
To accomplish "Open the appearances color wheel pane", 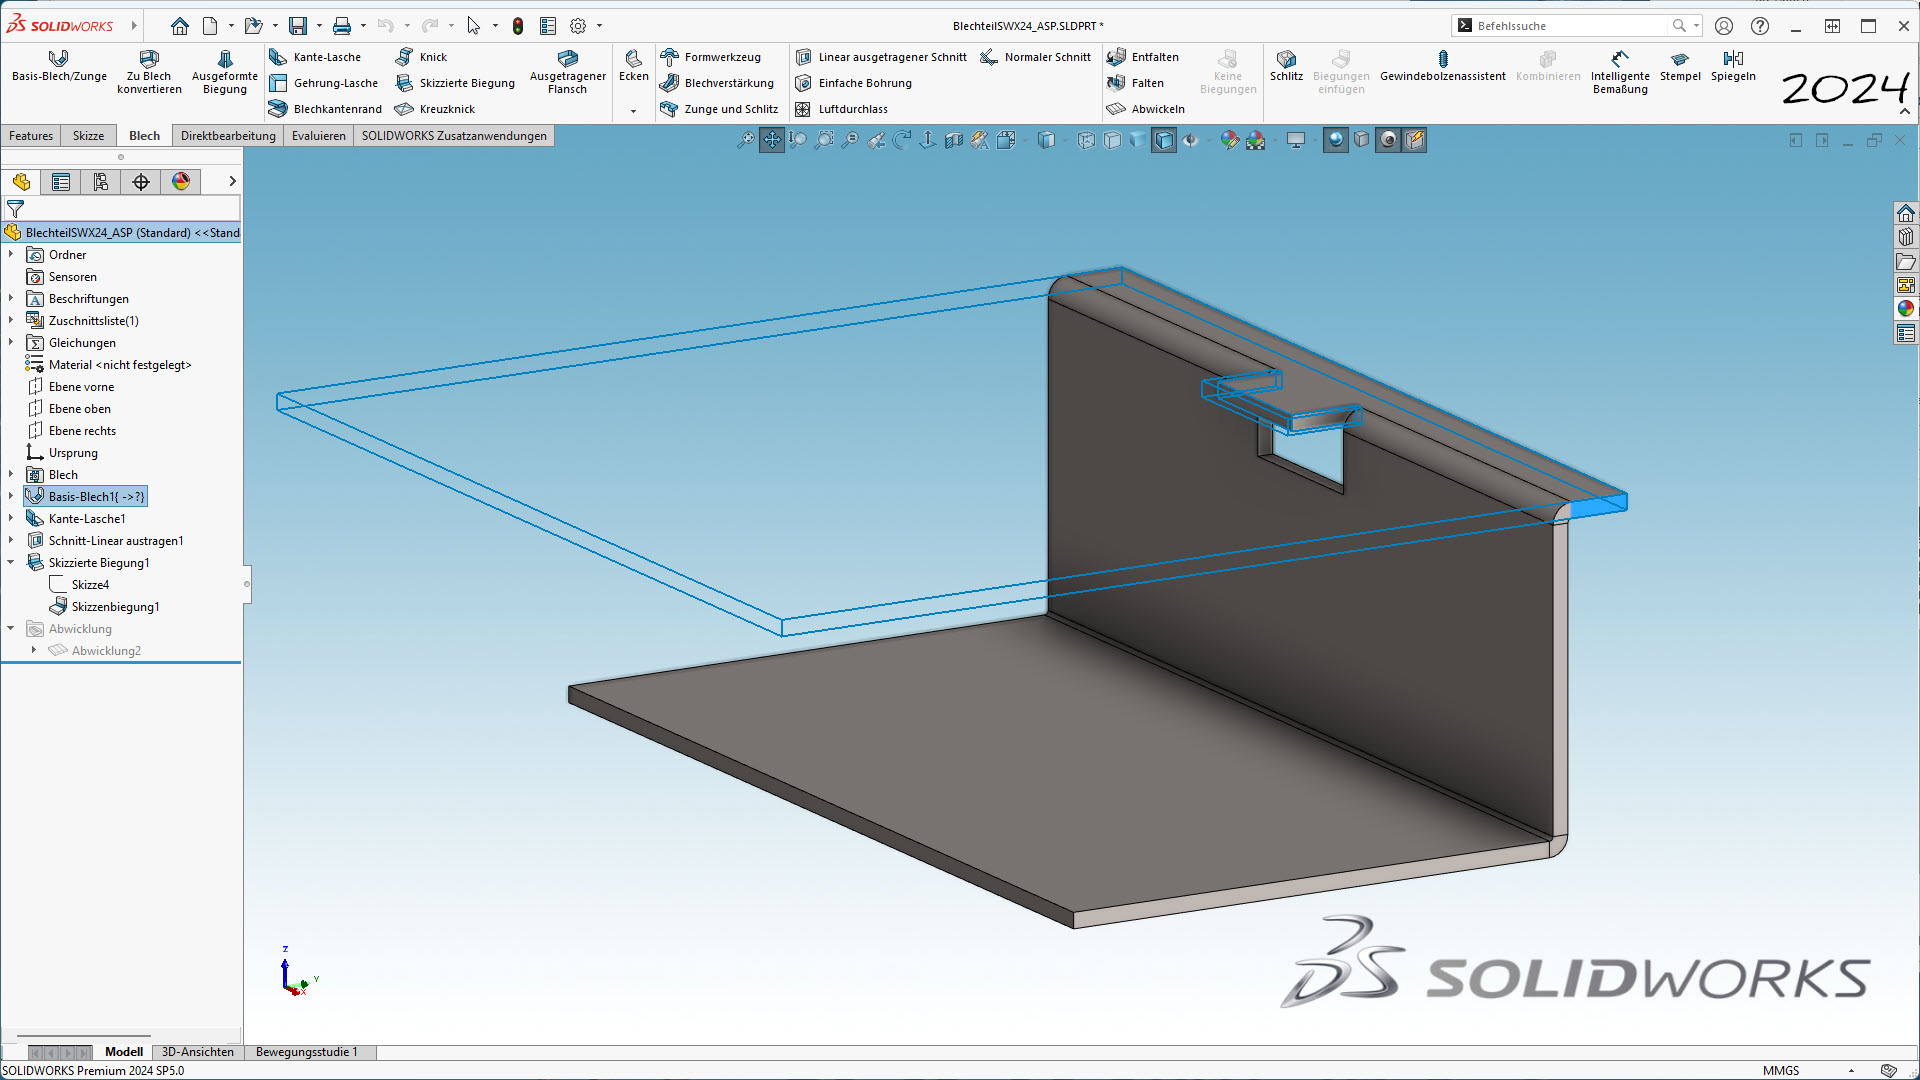I will 1905,309.
